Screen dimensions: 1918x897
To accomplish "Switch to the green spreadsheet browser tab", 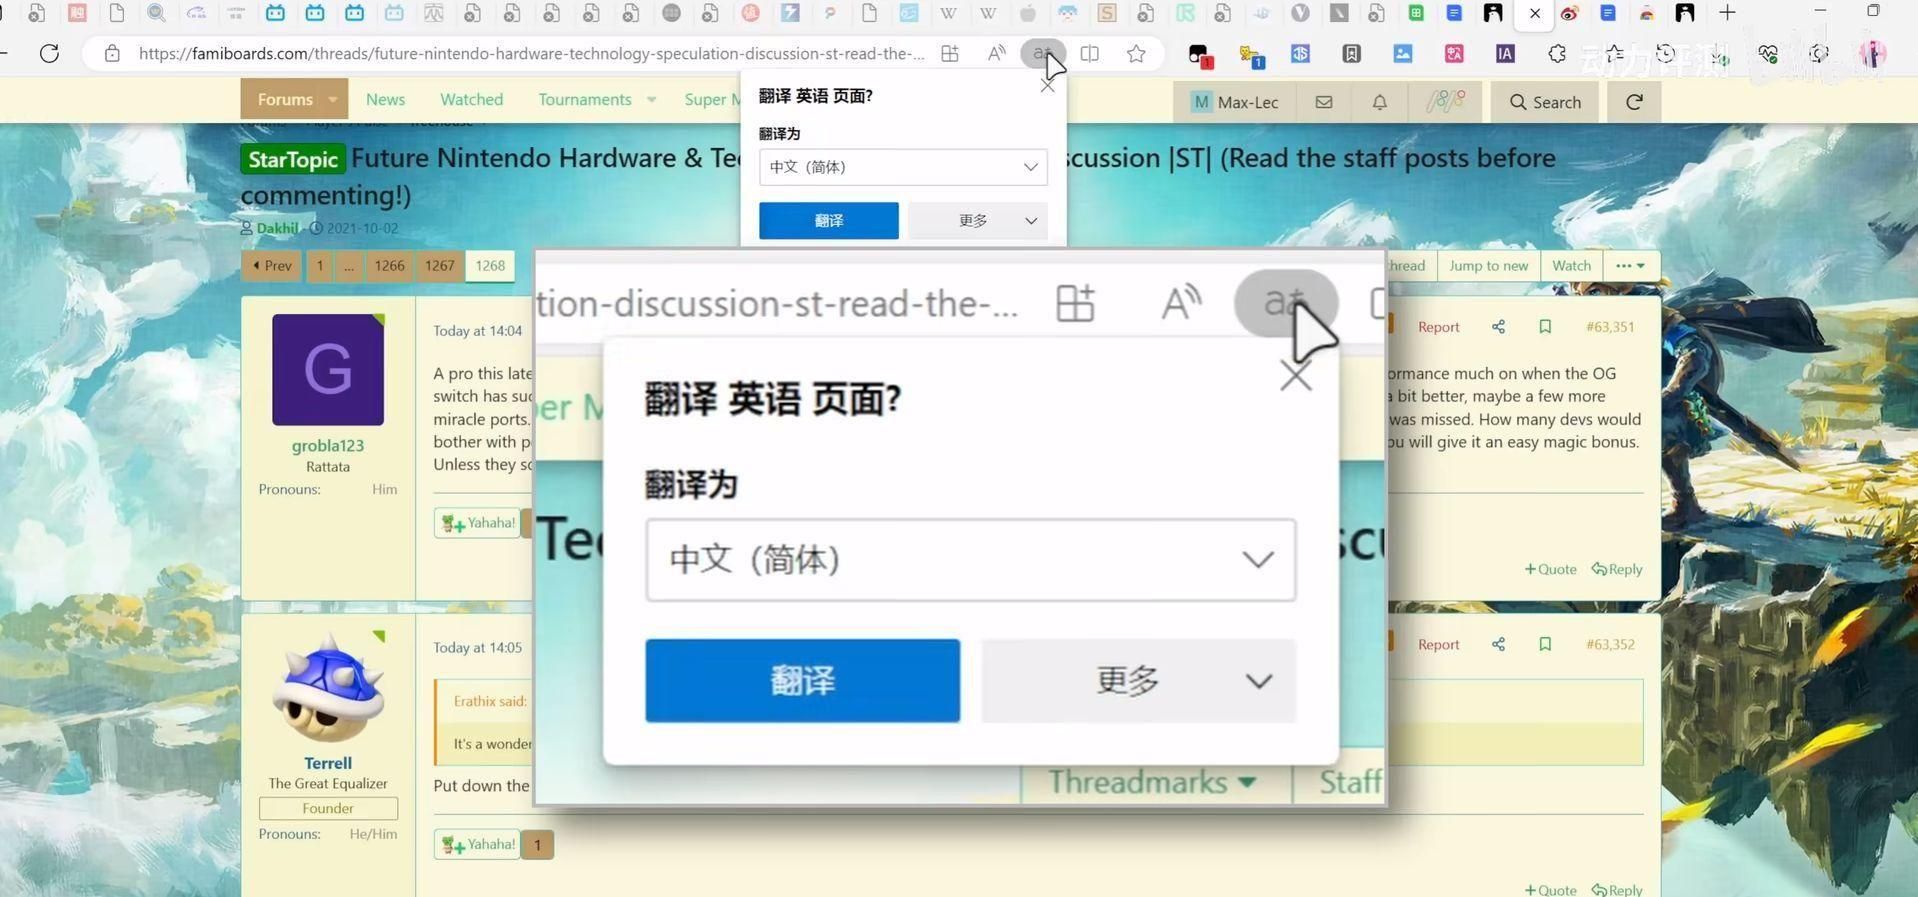I will coord(1416,13).
